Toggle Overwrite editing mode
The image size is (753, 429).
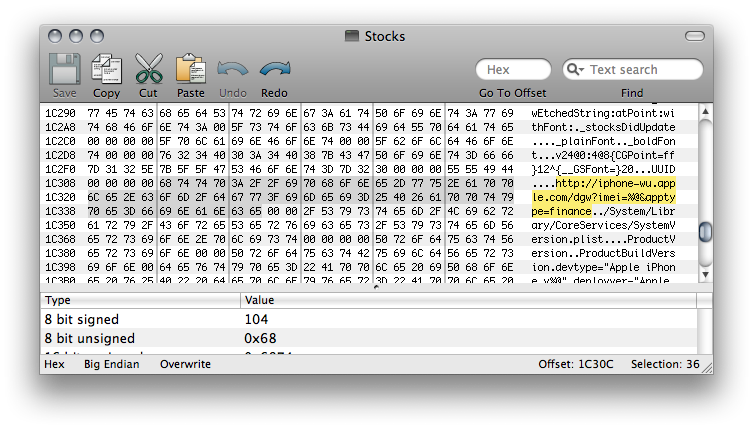[x=185, y=364]
